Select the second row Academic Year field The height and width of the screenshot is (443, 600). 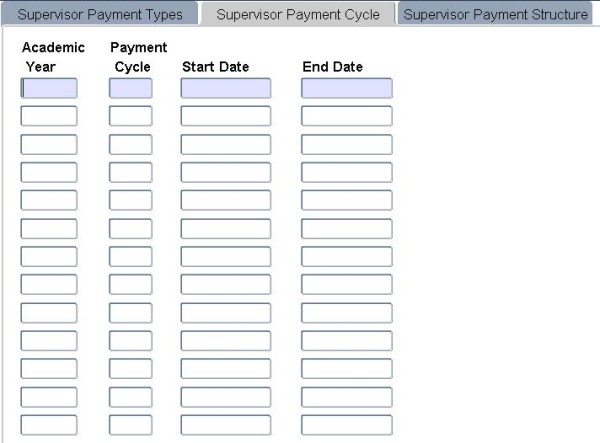tap(49, 116)
